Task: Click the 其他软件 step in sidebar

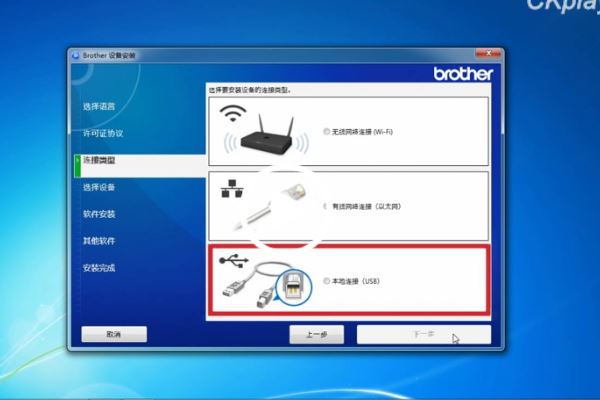Action: coord(99,241)
